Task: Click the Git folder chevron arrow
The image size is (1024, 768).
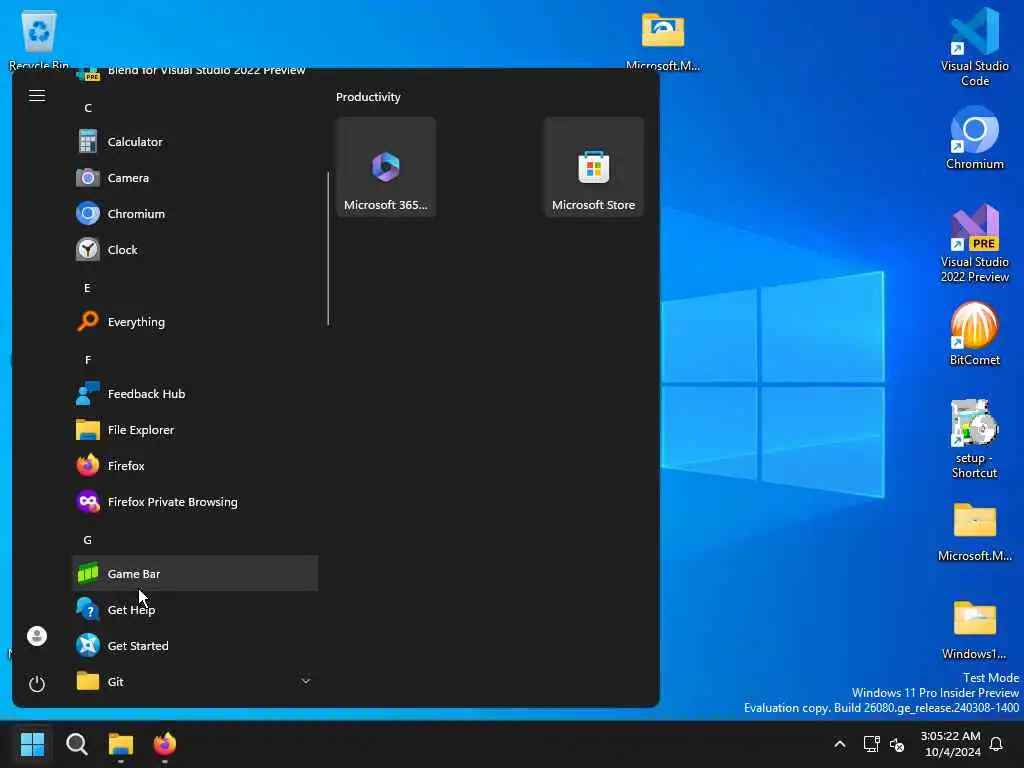Action: click(x=306, y=681)
